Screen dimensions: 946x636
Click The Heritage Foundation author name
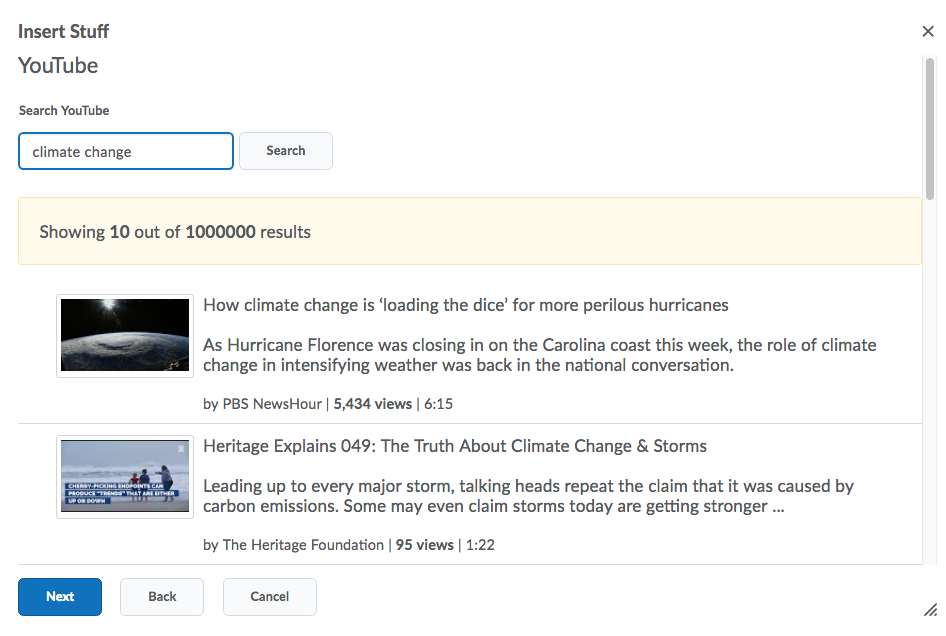(x=303, y=545)
